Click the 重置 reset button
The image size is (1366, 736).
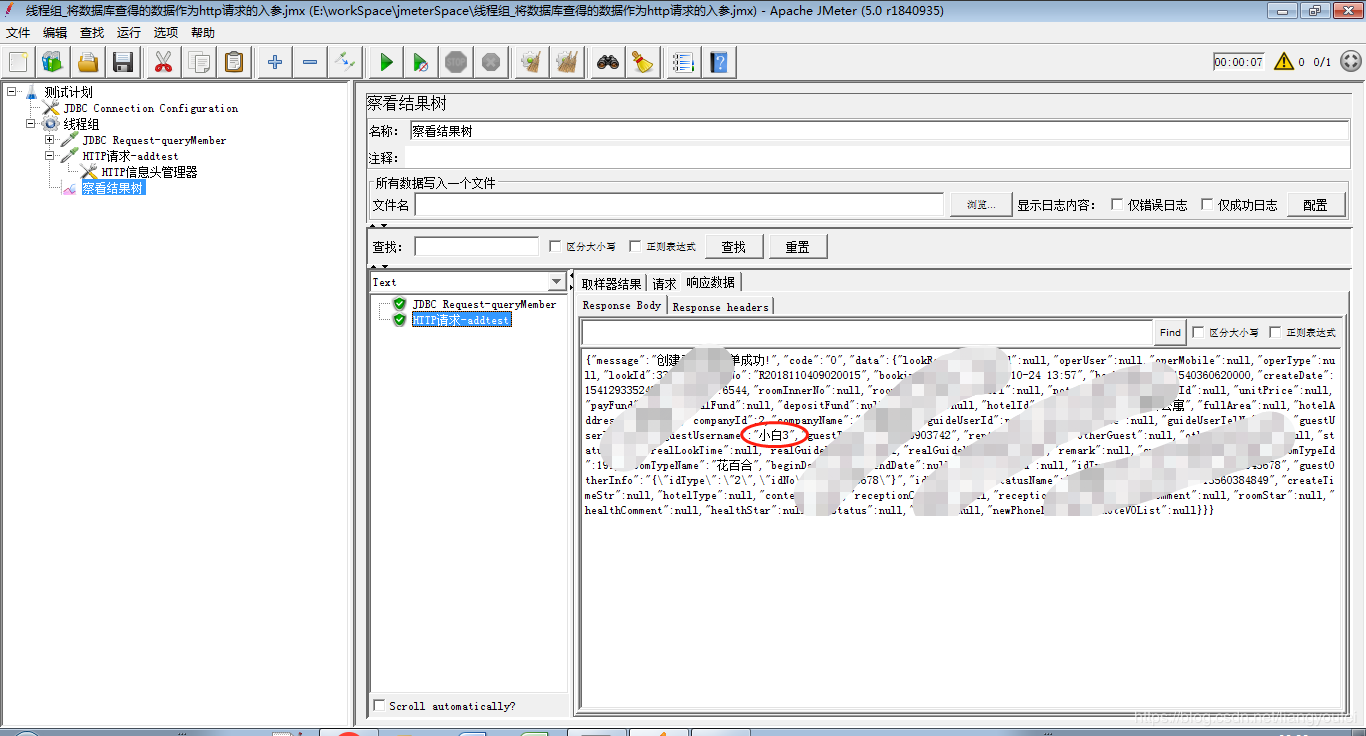[x=797, y=246]
